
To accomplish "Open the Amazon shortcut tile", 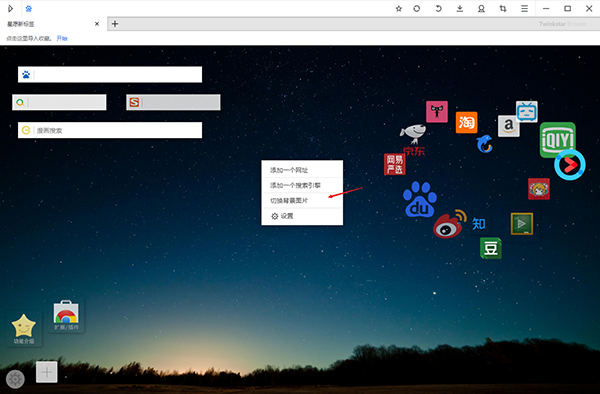I will (x=509, y=126).
